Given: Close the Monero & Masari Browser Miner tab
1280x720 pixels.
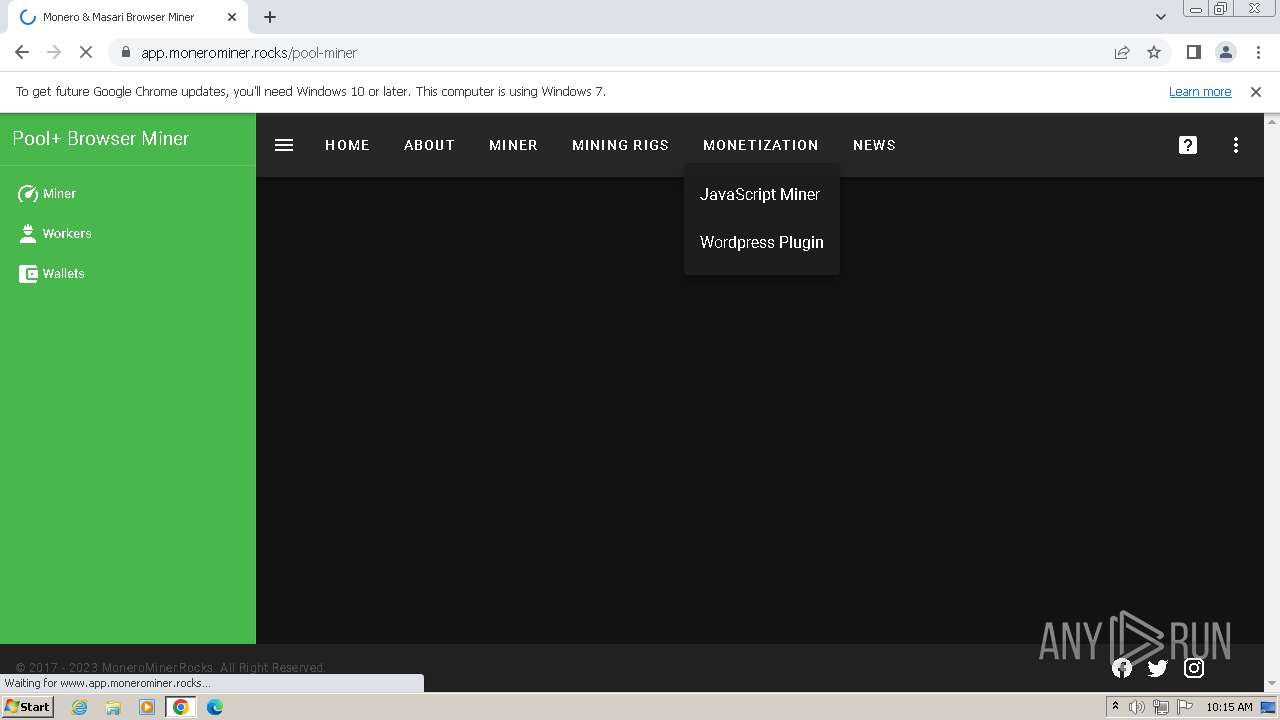Looking at the screenshot, I should [x=232, y=17].
